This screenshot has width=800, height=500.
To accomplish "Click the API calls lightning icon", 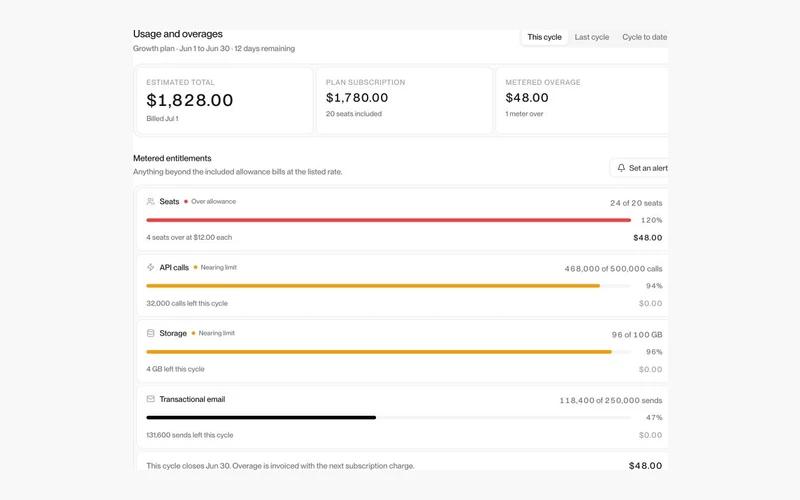I will click(151, 267).
